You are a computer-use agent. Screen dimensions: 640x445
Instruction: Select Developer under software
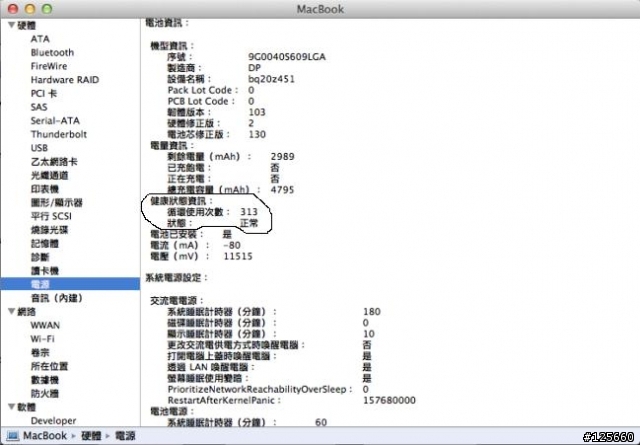pyautogui.click(x=53, y=421)
